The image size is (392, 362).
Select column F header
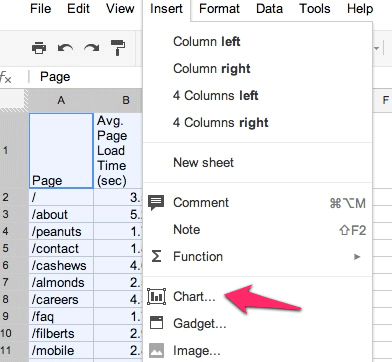click(385, 100)
